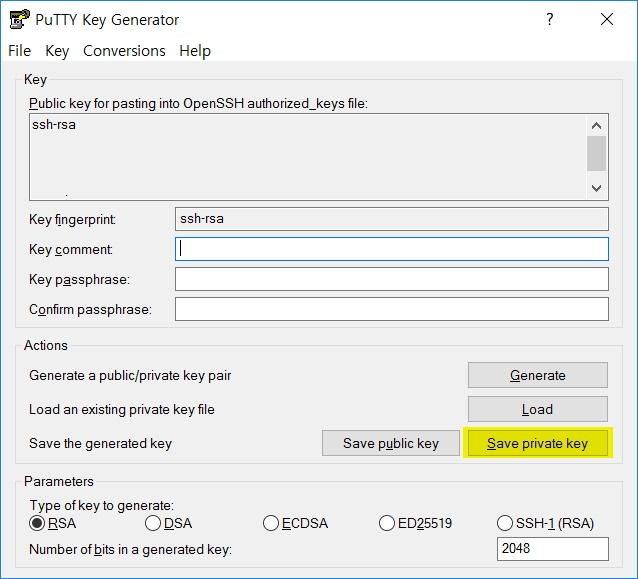
Task: Click Save private key button
Action: [537, 443]
